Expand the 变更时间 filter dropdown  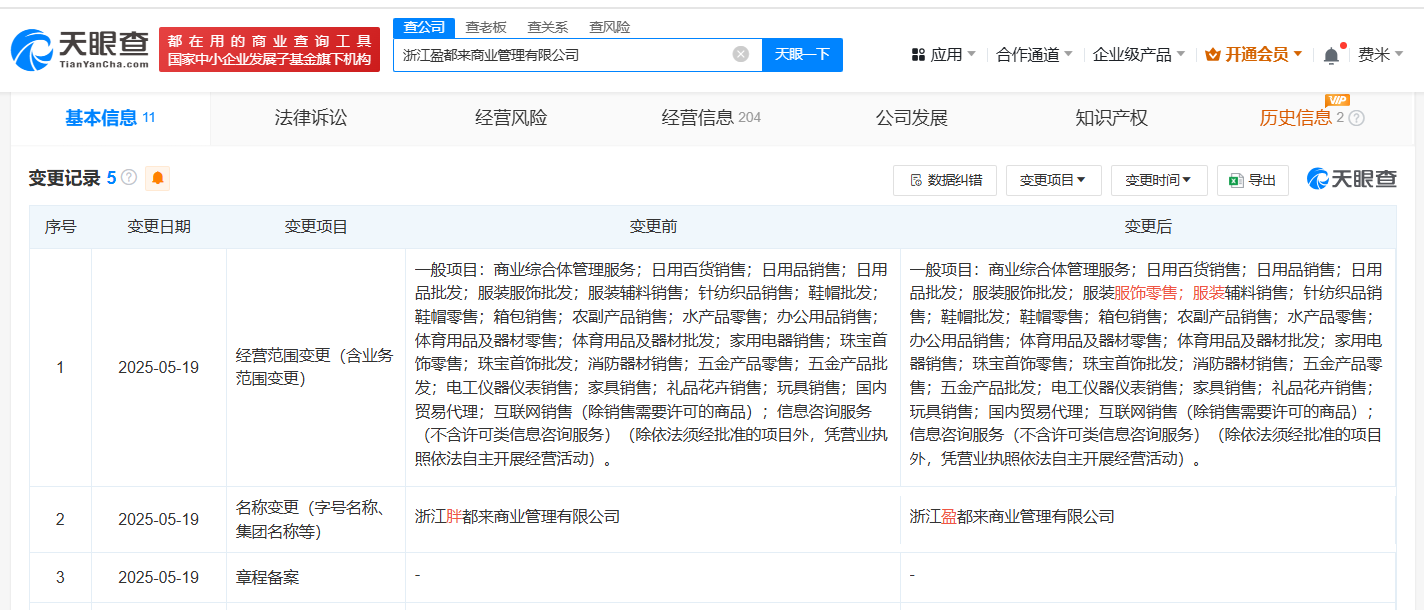(x=1159, y=180)
